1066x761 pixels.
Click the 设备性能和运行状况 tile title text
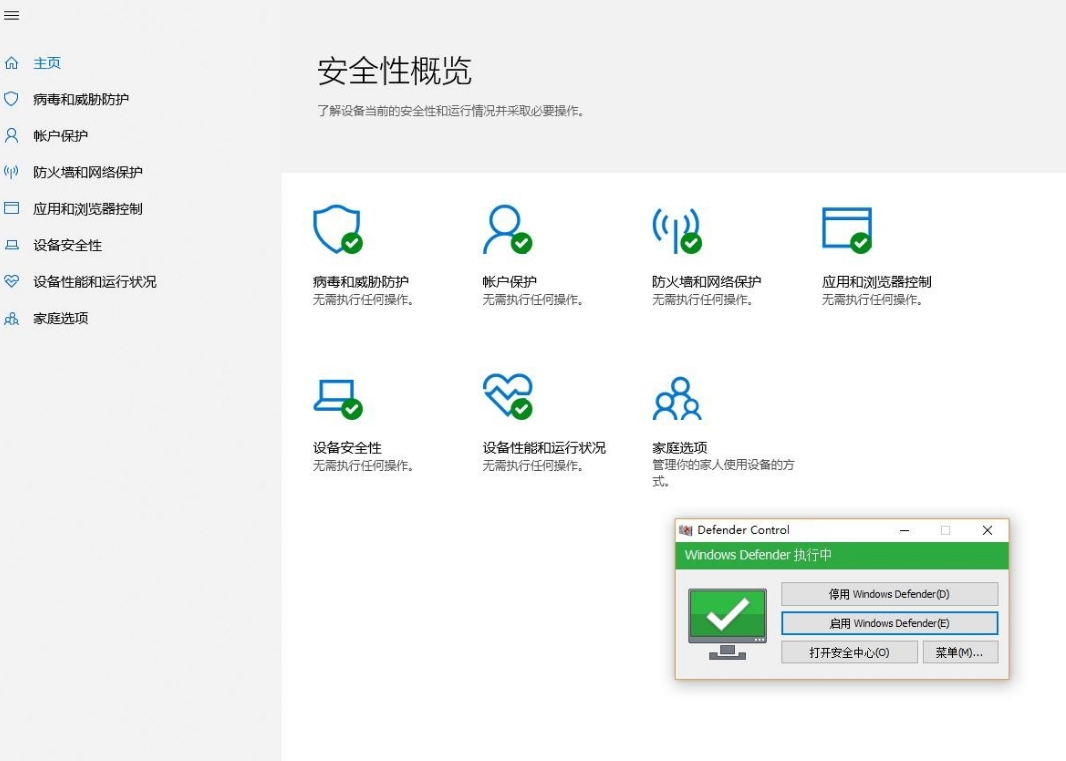click(x=544, y=447)
